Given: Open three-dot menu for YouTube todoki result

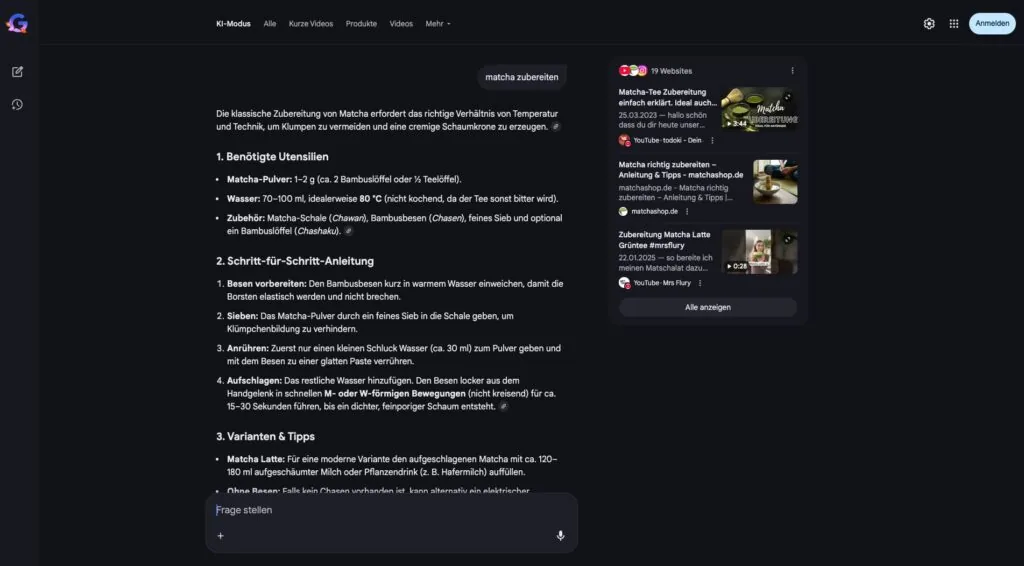Looking at the screenshot, I should point(712,140).
